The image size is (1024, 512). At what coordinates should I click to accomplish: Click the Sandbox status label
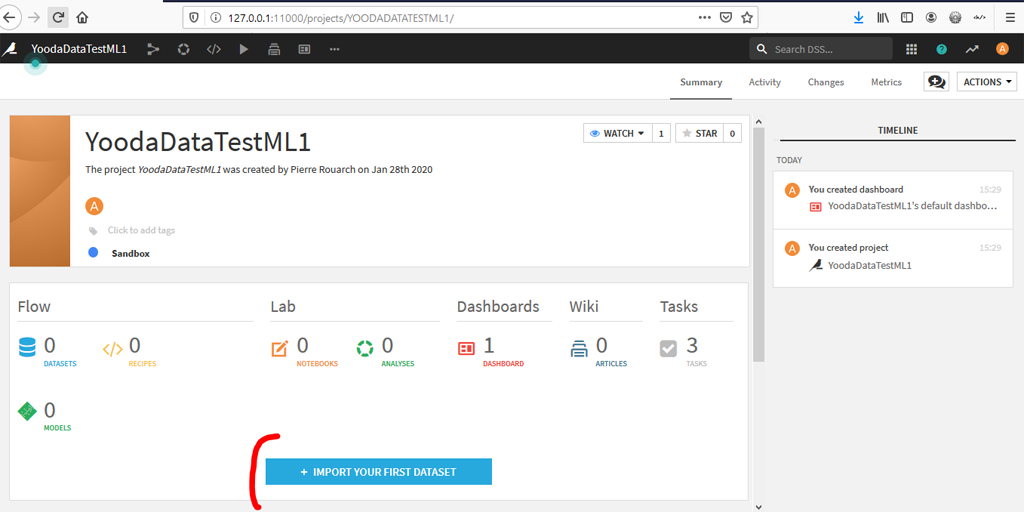131,253
